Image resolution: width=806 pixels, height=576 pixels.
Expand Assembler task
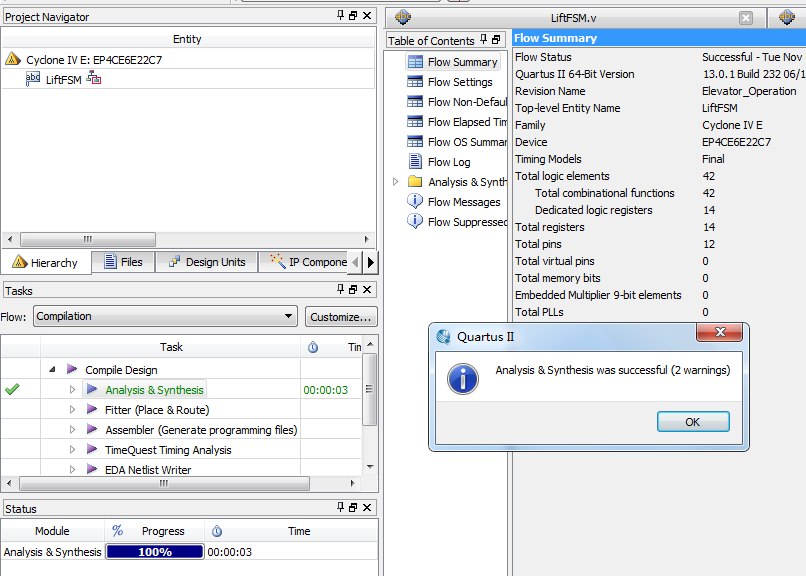(72, 430)
